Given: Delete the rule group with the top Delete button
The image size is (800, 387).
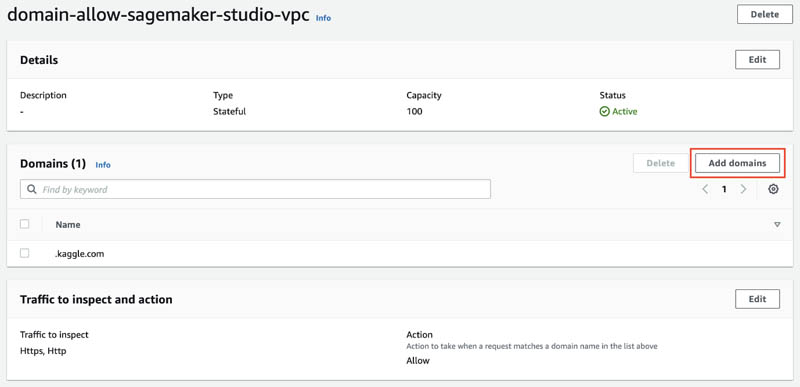Looking at the screenshot, I should (765, 14).
